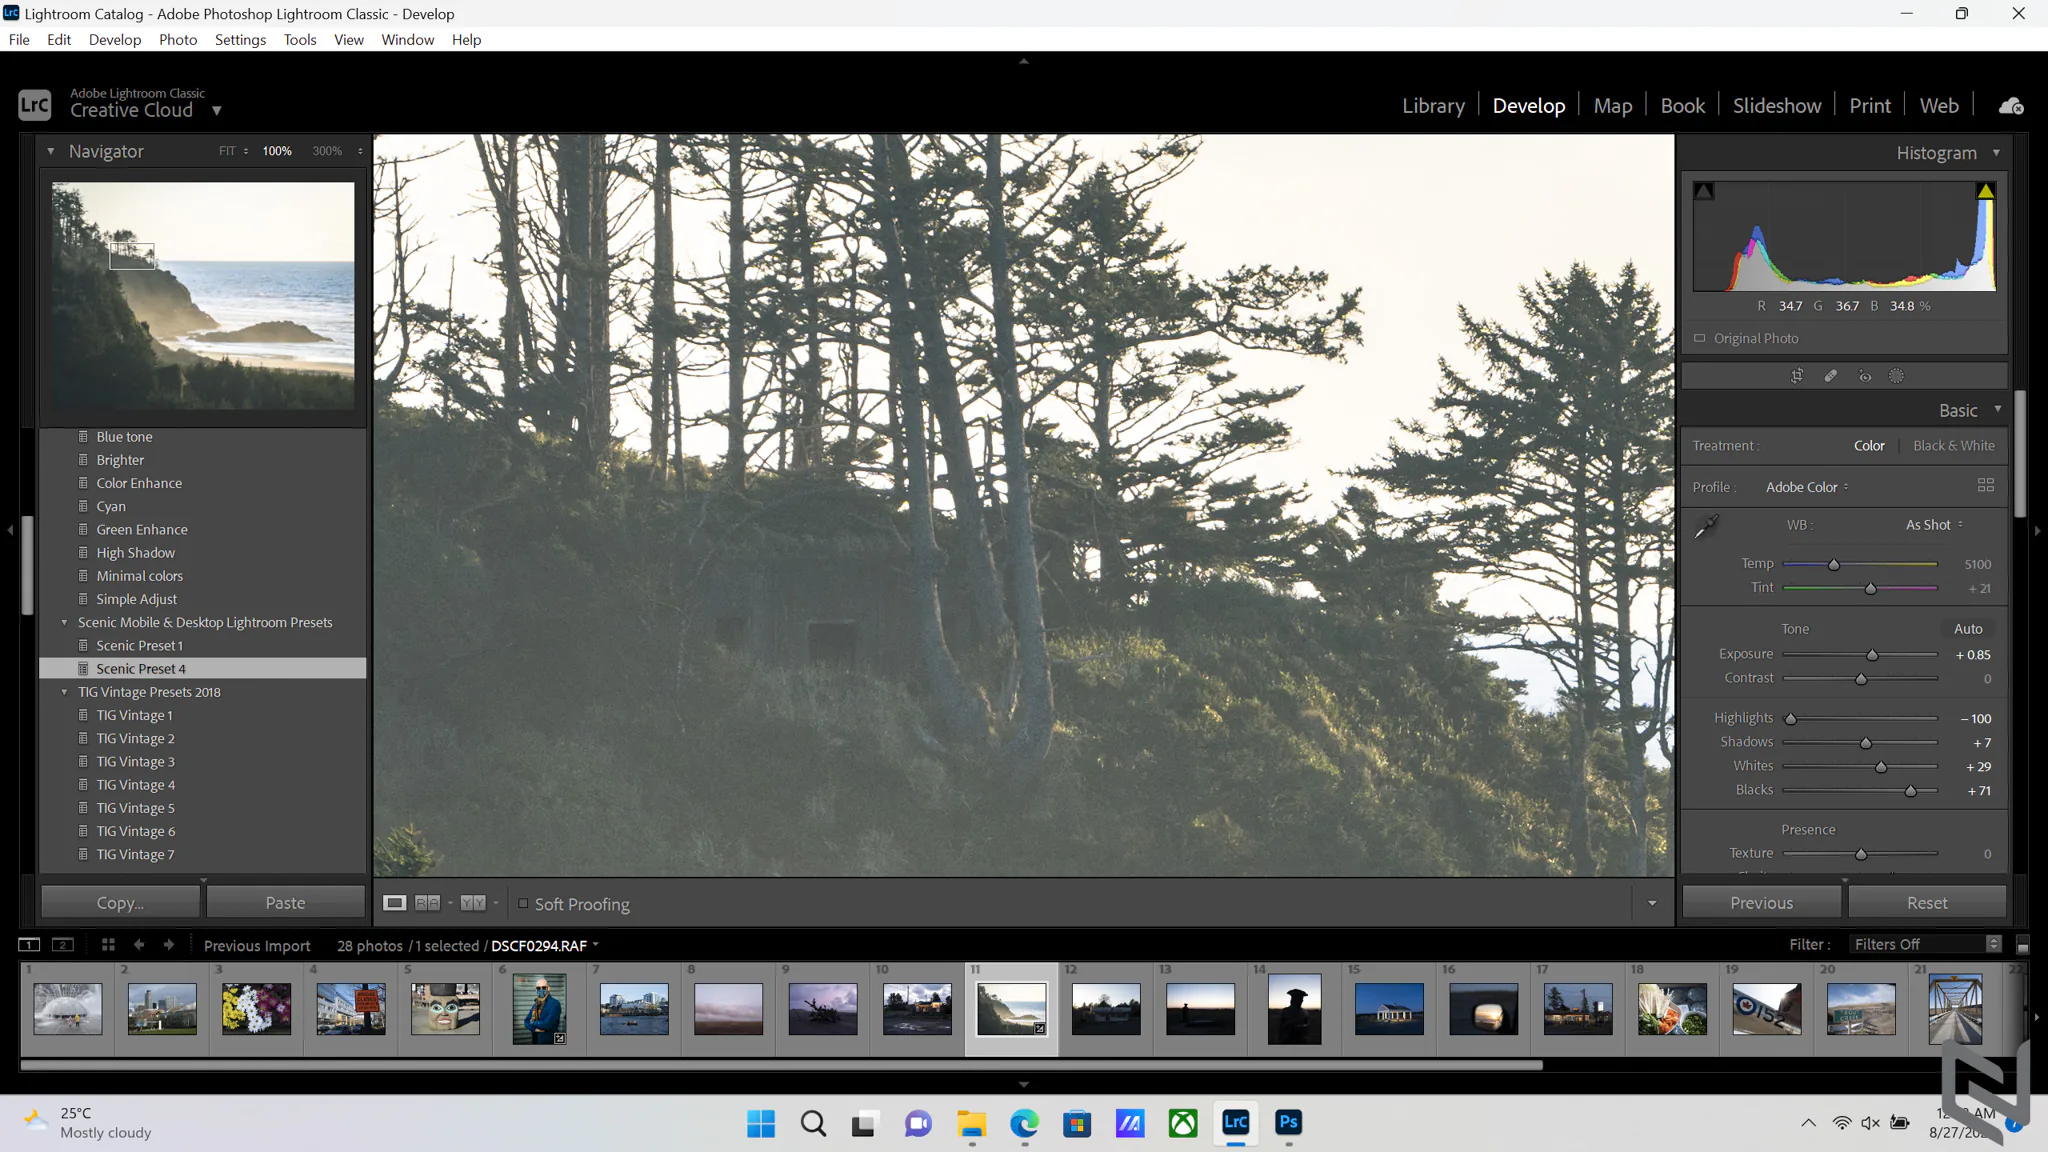This screenshot has height=1152, width=2048.
Task: Open the Masking tool
Action: [x=1896, y=376]
